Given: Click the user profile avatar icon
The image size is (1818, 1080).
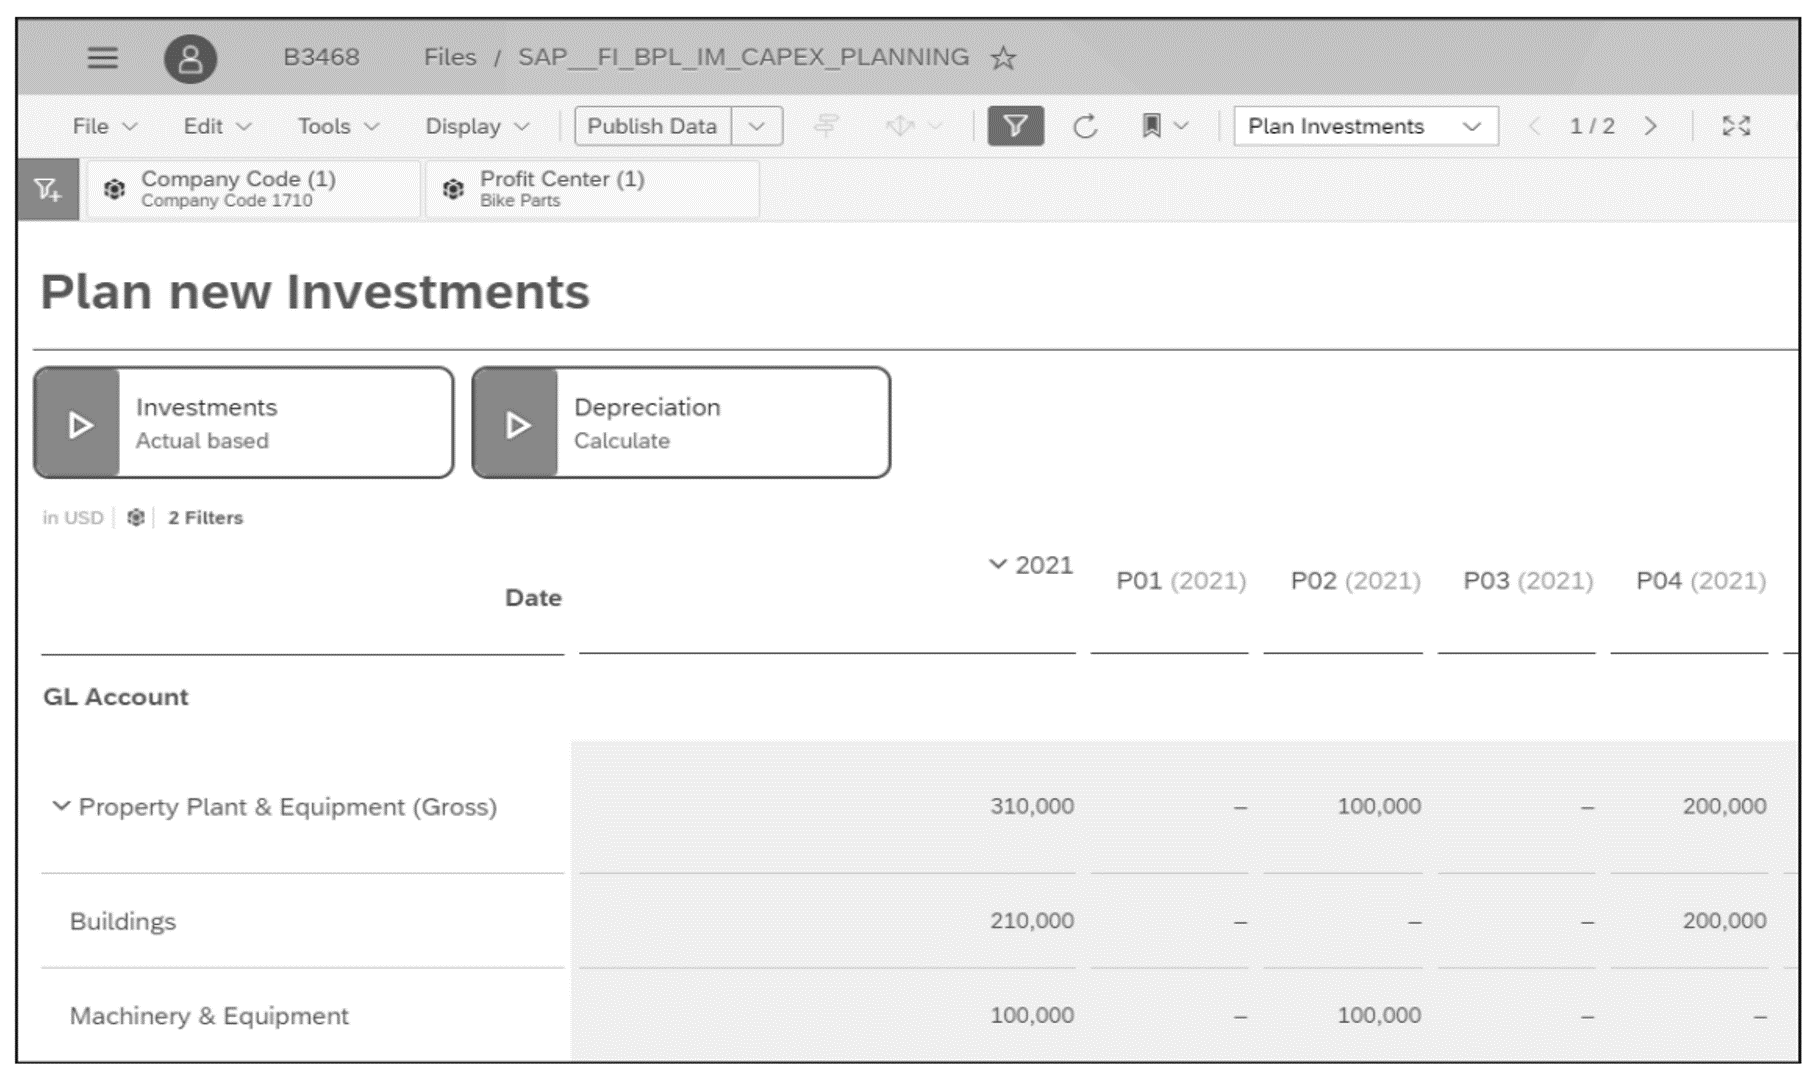Looking at the screenshot, I should click(x=188, y=57).
